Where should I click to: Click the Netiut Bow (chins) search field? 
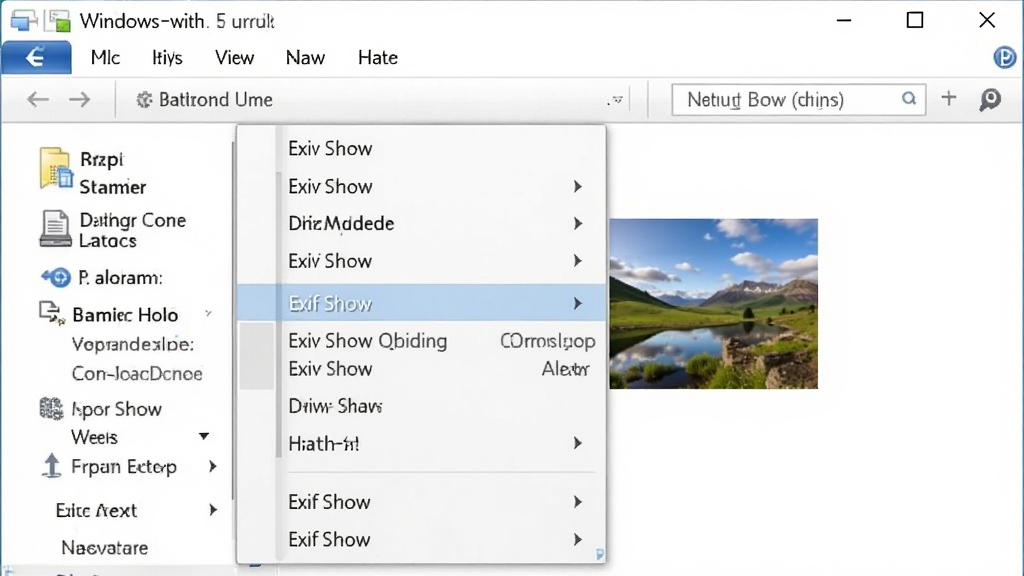[x=798, y=100]
